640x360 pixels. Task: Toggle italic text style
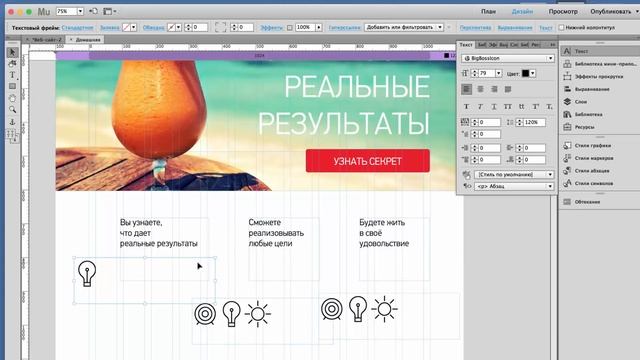tap(480, 107)
